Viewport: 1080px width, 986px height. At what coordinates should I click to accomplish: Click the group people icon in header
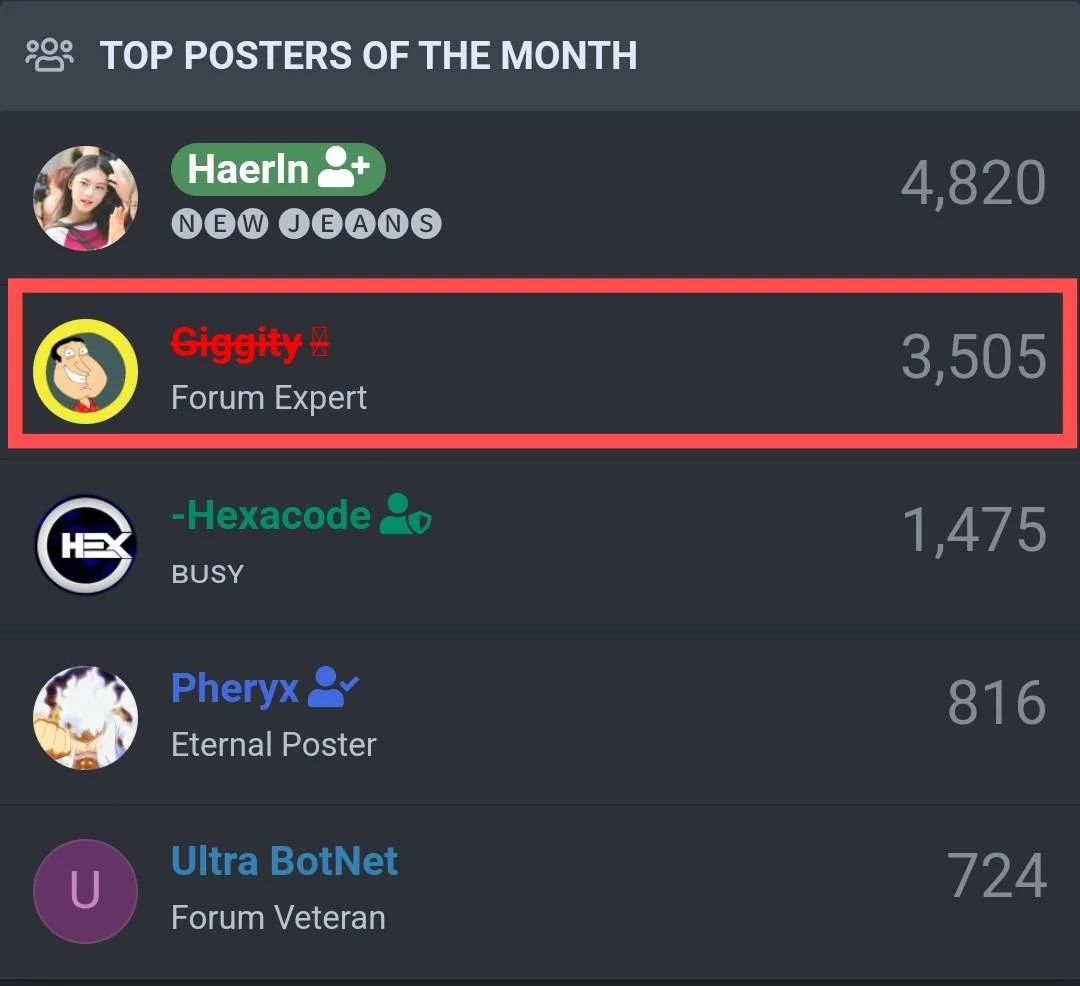(x=49, y=55)
